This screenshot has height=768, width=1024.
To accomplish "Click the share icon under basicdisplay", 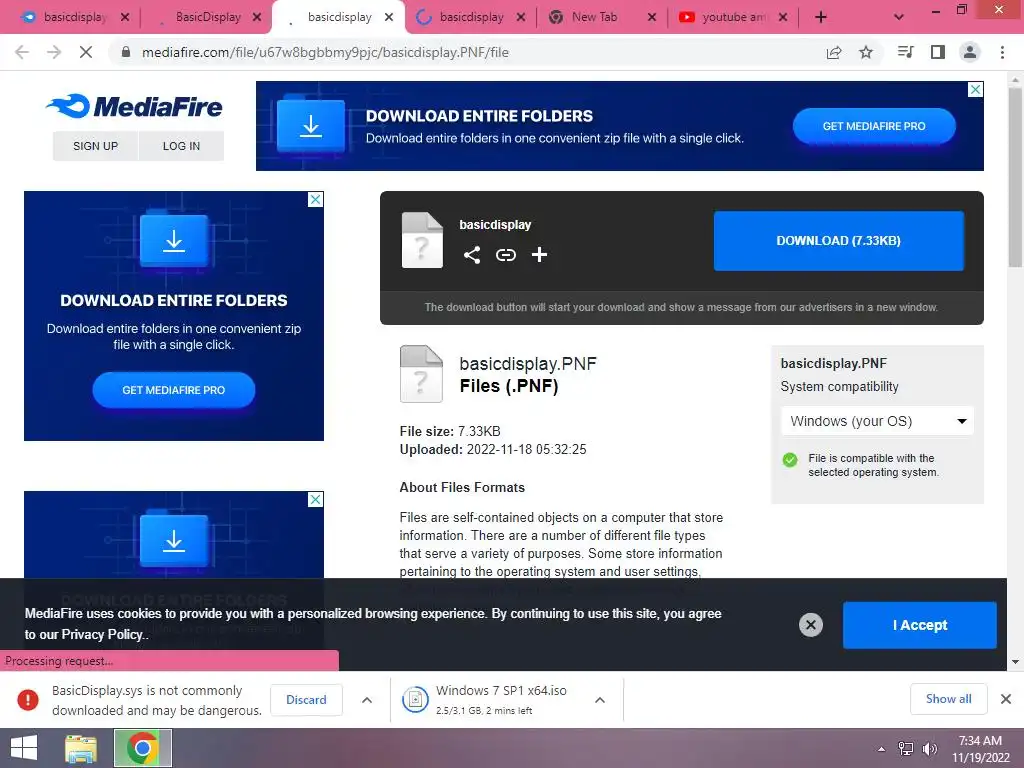I will tap(472, 255).
